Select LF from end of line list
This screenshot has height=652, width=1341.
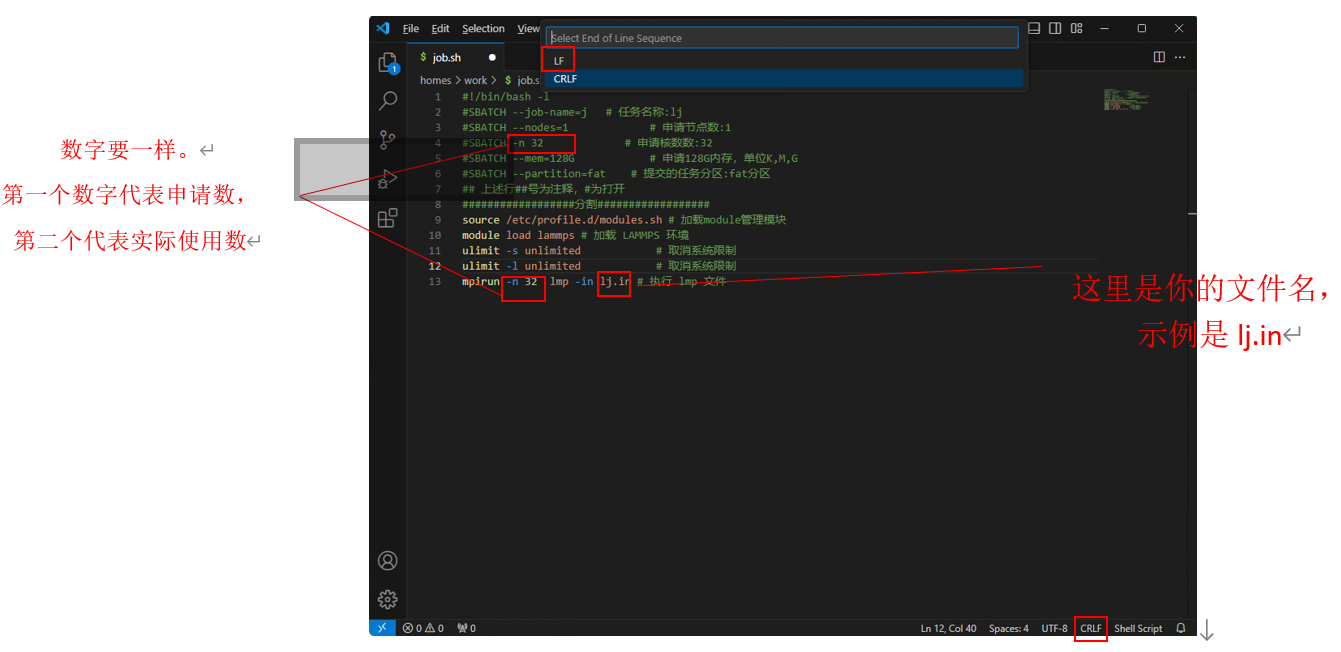tap(559, 61)
